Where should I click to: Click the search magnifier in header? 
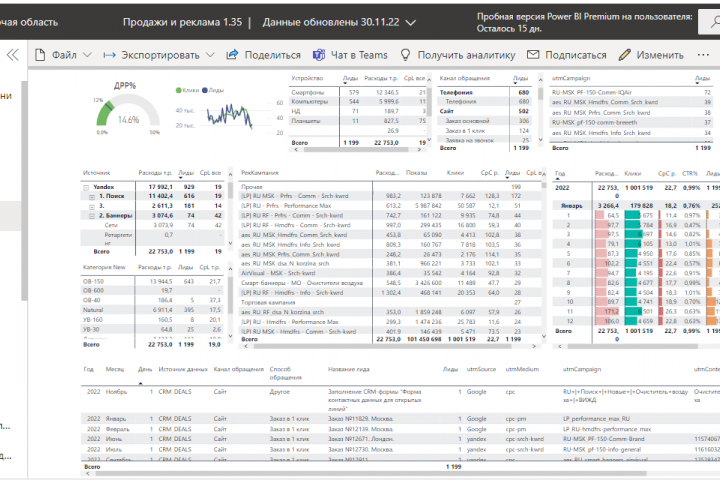(x=715, y=22)
